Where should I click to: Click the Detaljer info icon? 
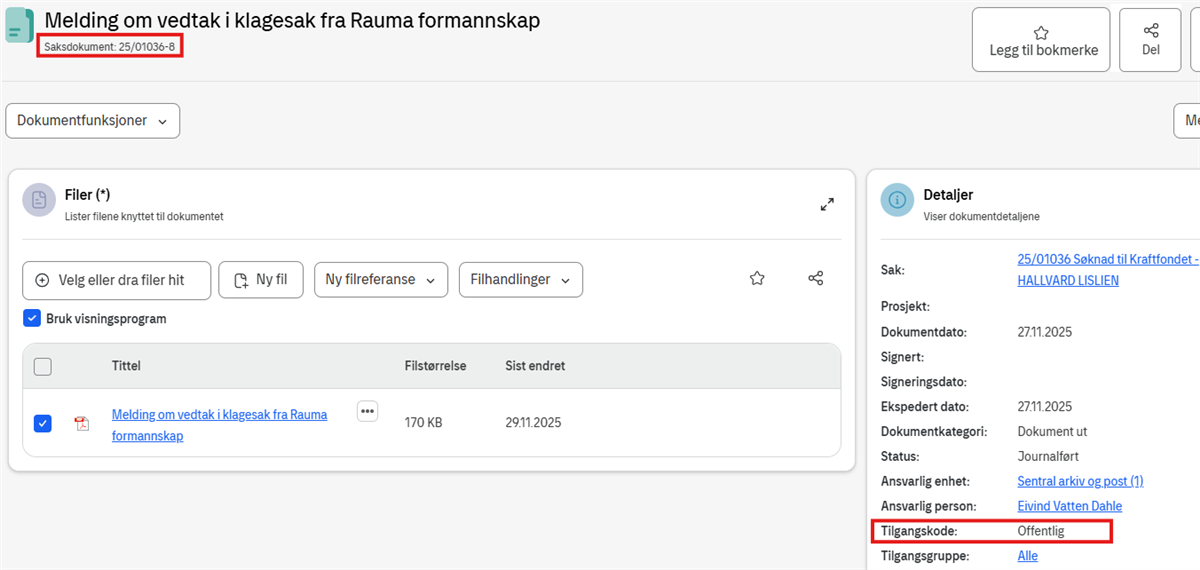[x=897, y=201]
